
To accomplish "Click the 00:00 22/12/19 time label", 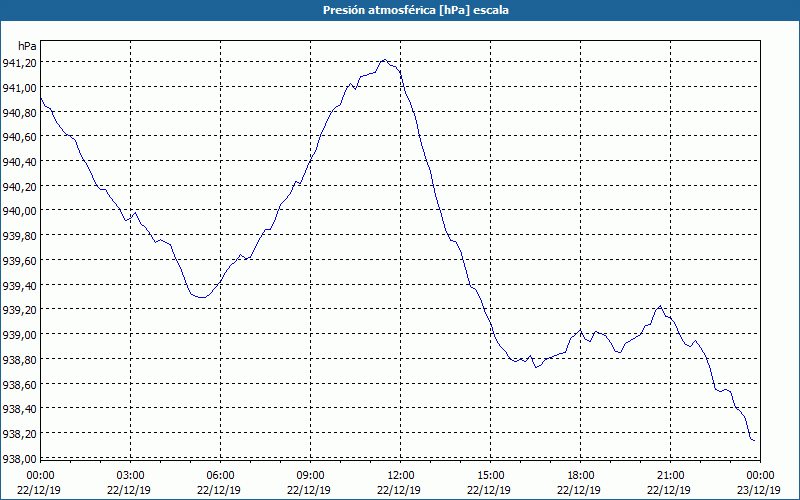I will pos(39,483).
